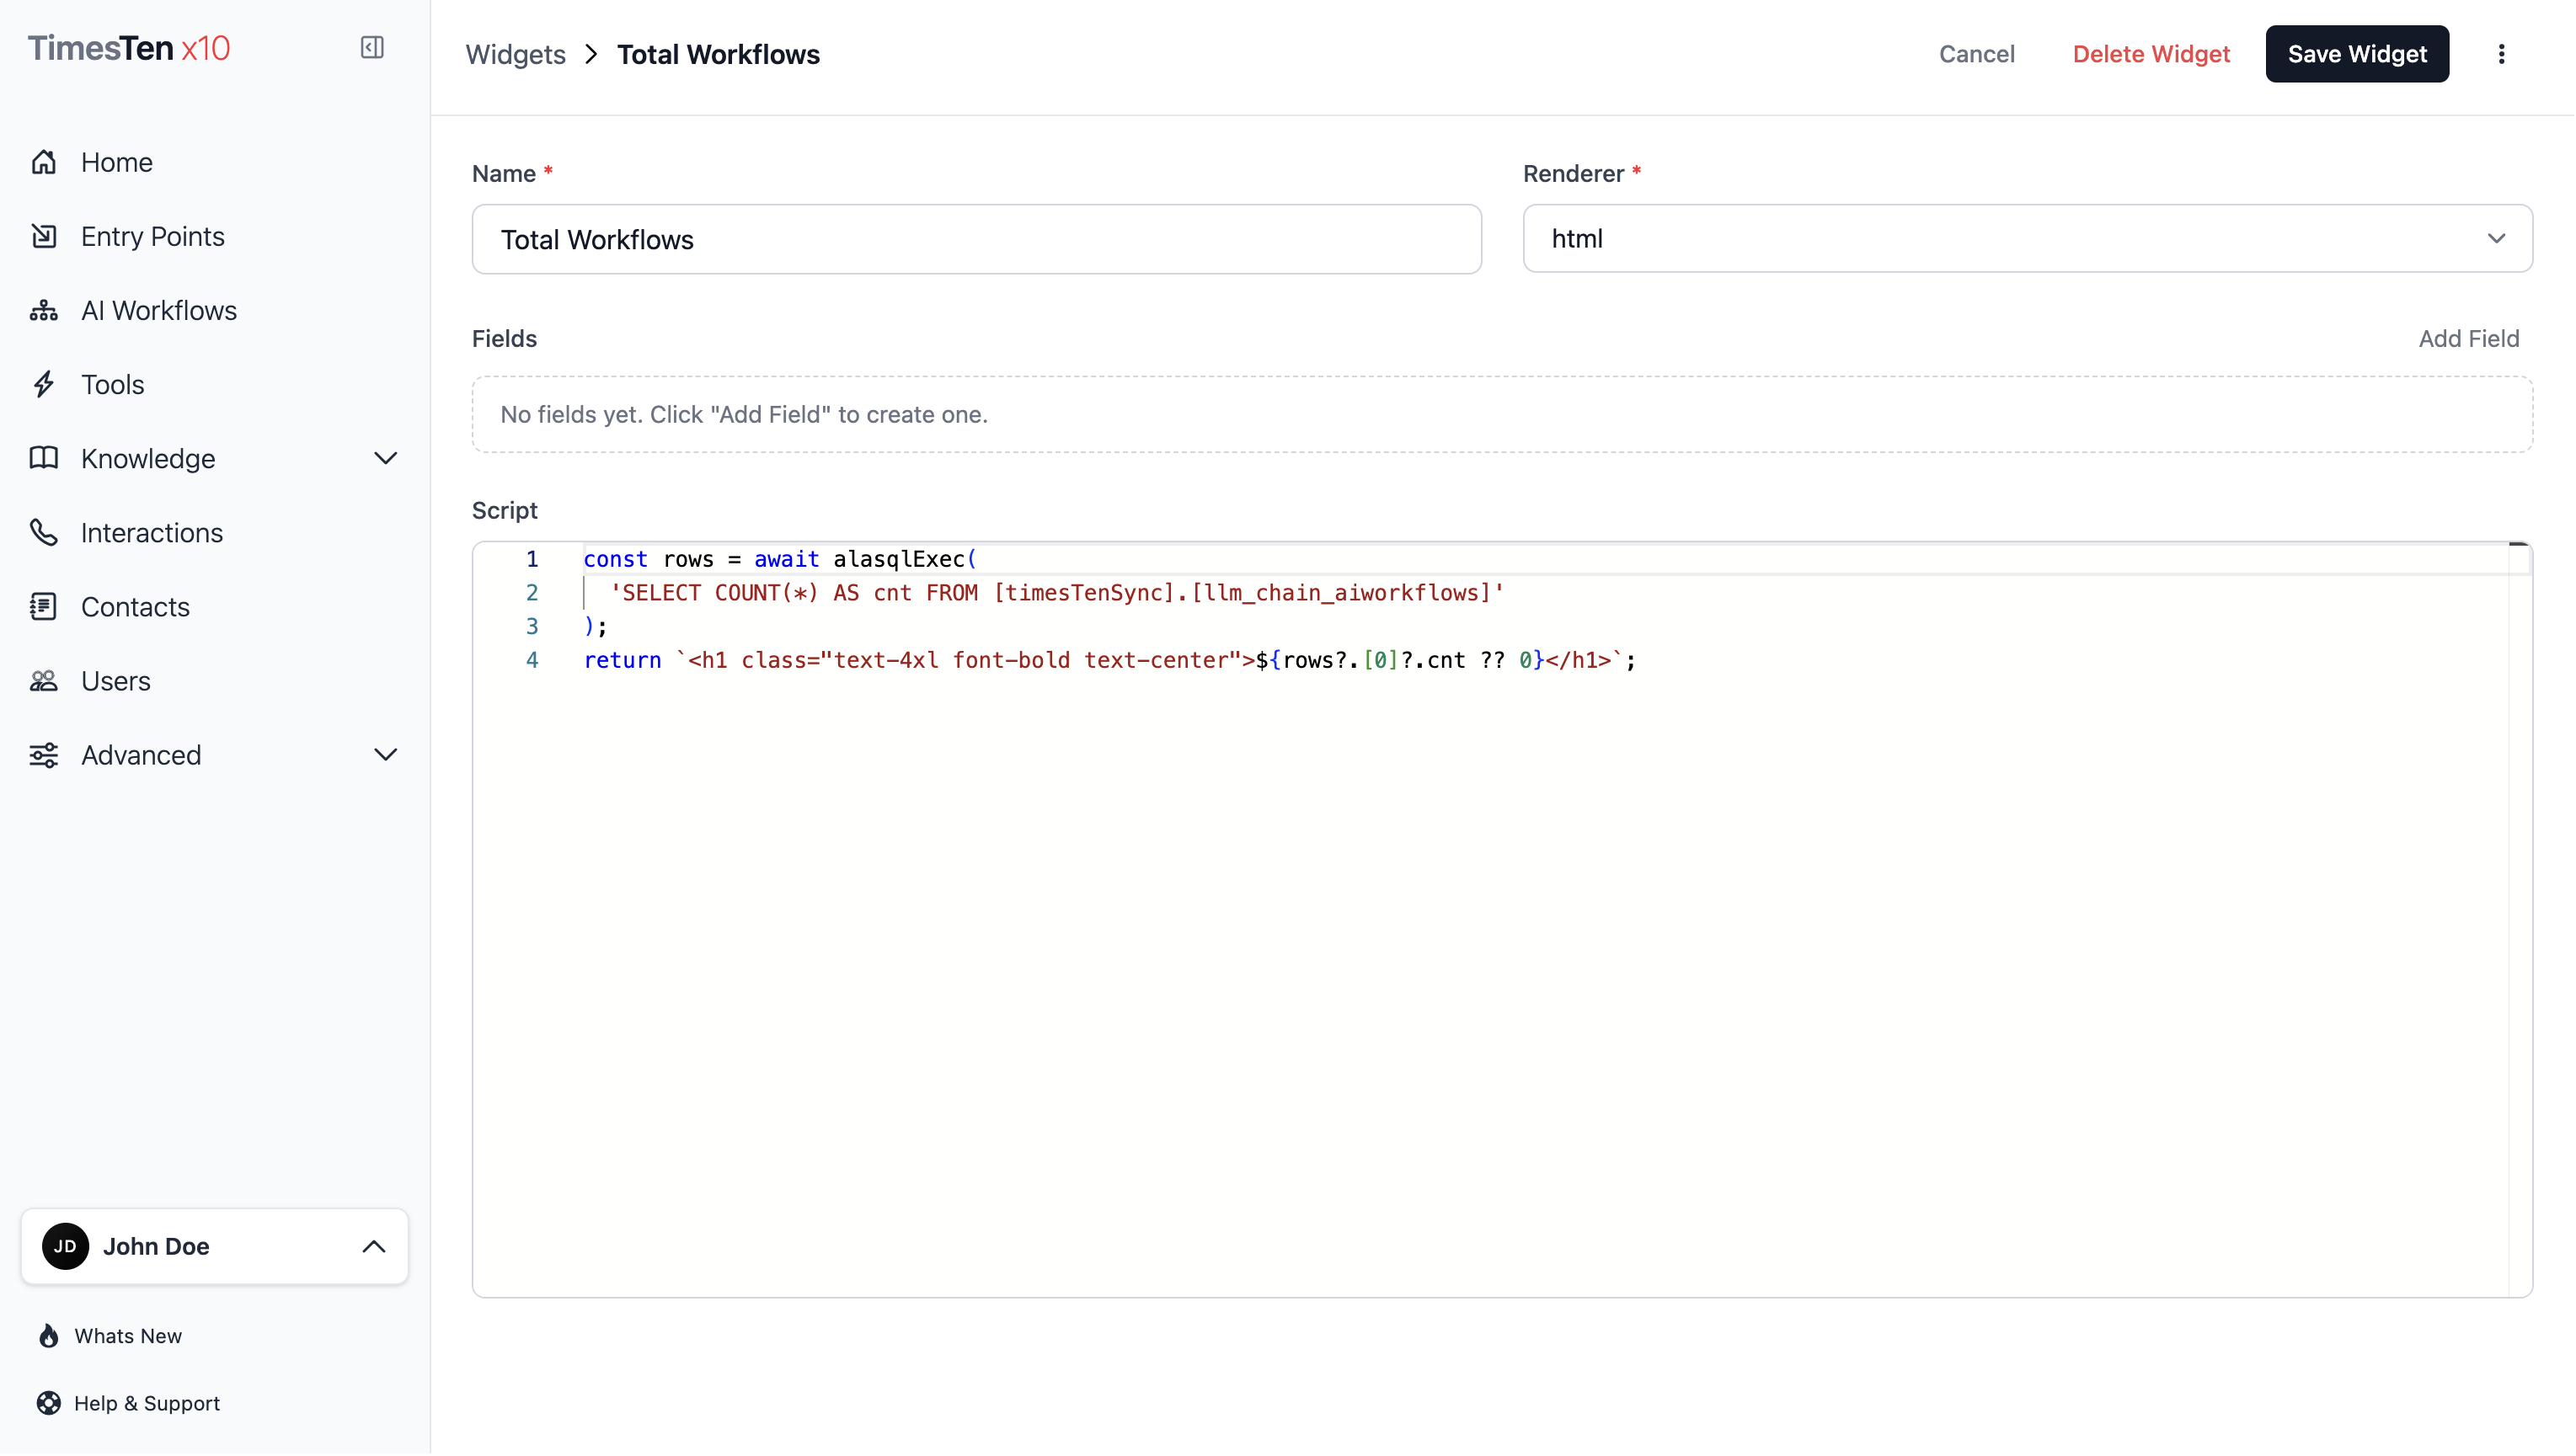Screen dimensions: 2576x1456
Task: Click 'No fields yet' placeholder text
Action: pos(744,414)
